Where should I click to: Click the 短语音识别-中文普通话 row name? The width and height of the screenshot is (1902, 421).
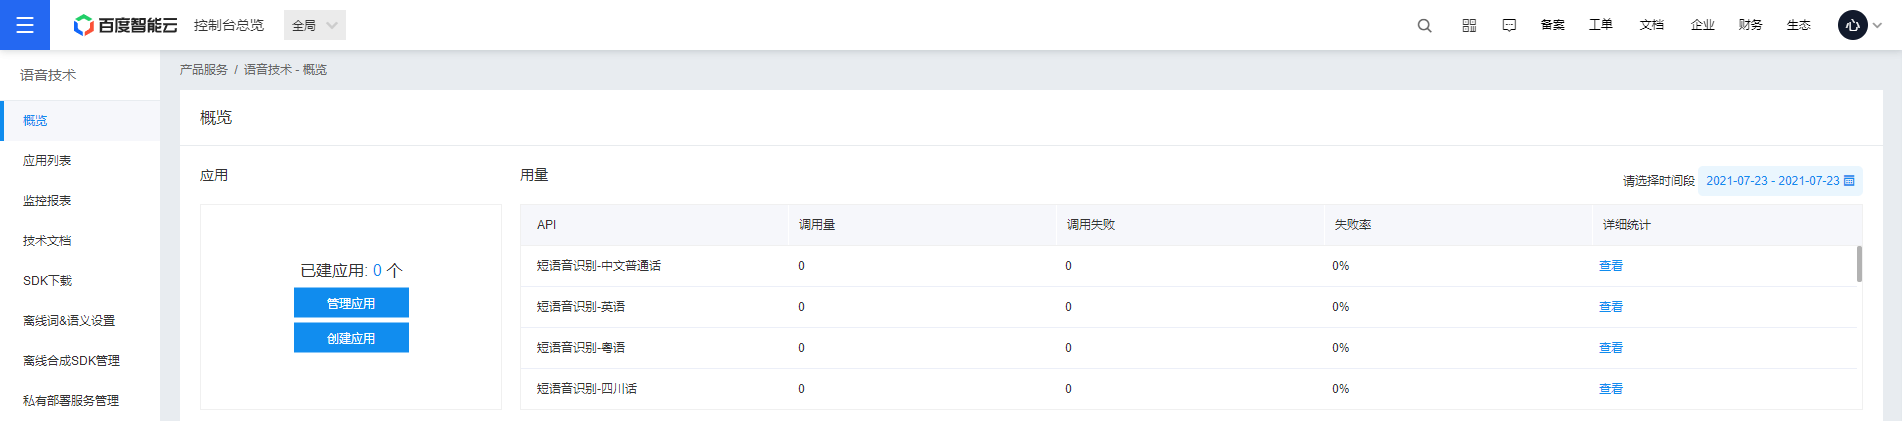(599, 266)
